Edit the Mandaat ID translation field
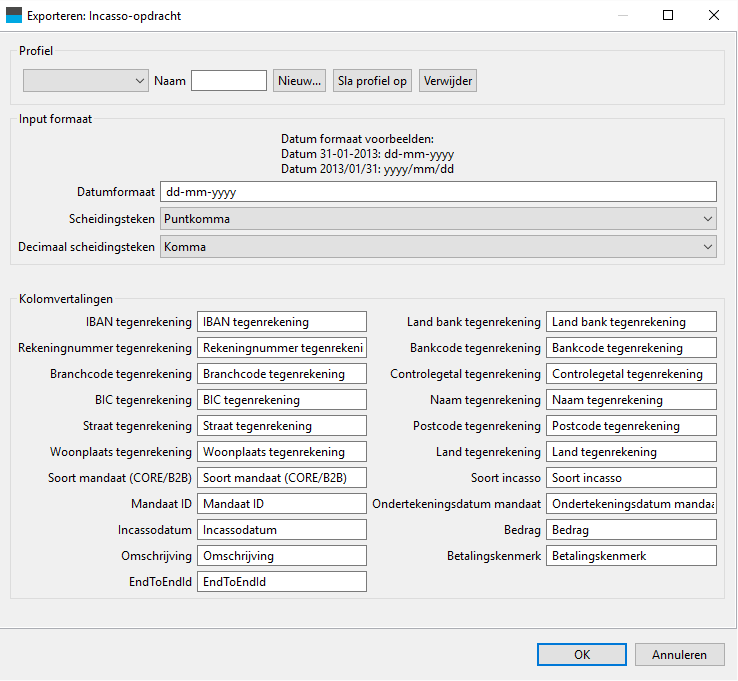The height and width of the screenshot is (681, 738). tap(281, 504)
